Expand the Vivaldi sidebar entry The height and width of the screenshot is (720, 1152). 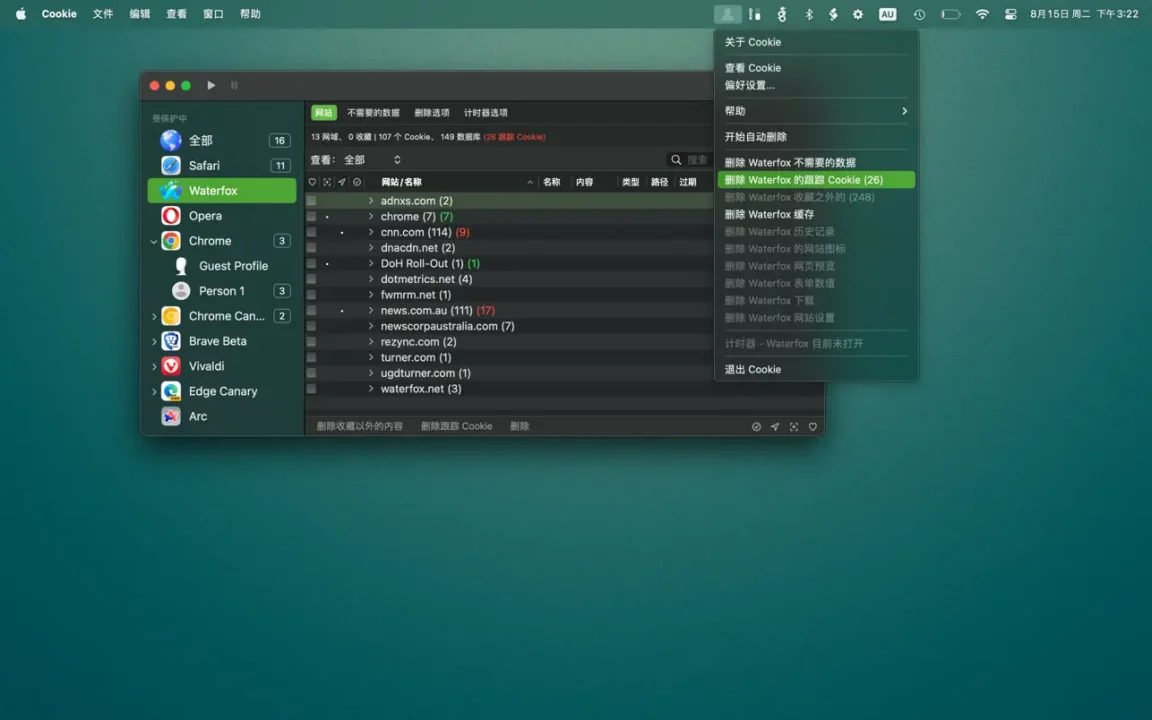point(154,366)
